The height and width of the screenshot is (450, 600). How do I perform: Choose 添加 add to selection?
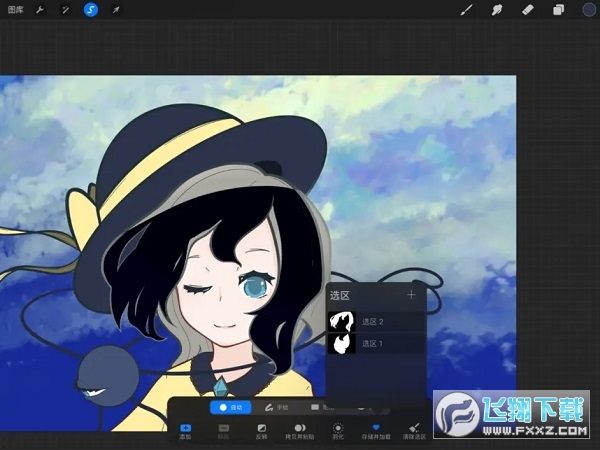click(x=185, y=432)
